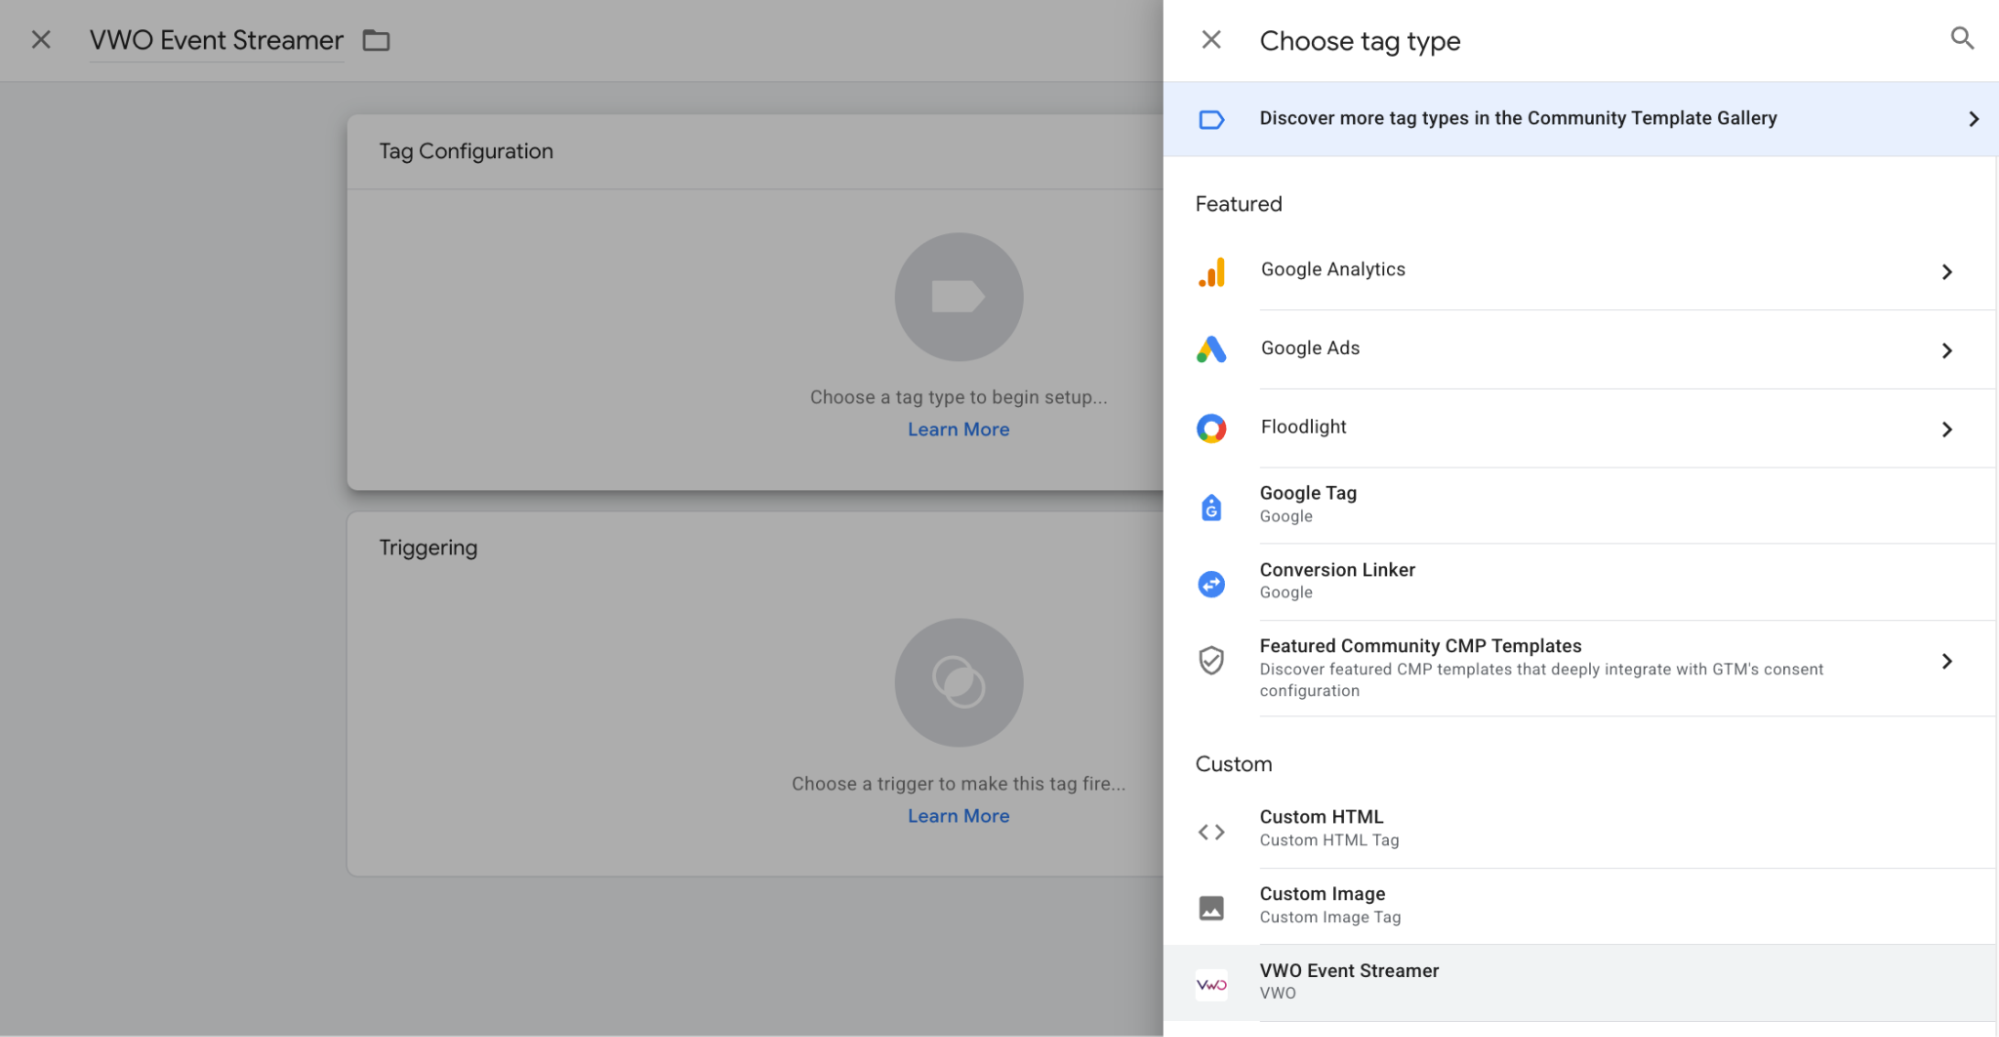Open the Community Template Gallery banner chevron
The width and height of the screenshot is (1999, 1037).
[1973, 119]
